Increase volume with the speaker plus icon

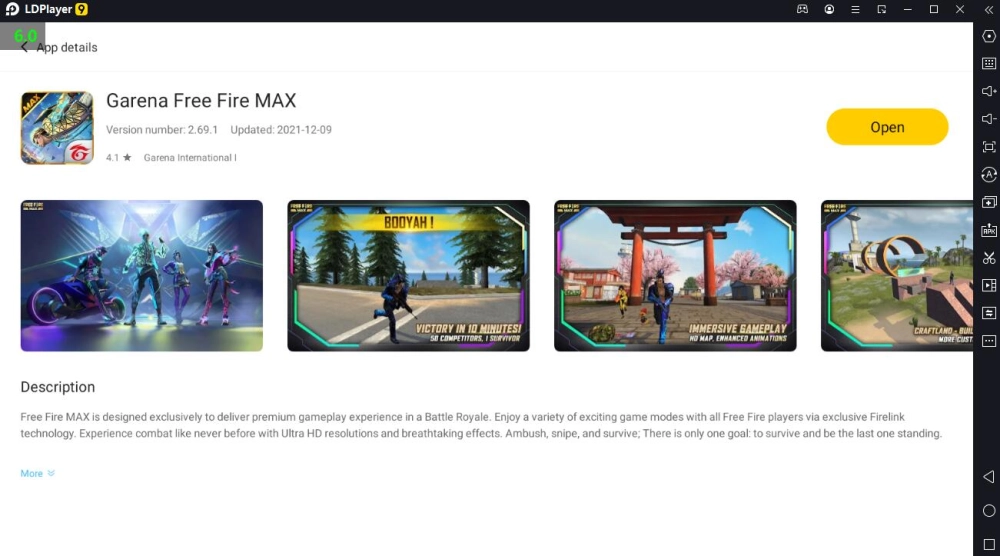[989, 91]
